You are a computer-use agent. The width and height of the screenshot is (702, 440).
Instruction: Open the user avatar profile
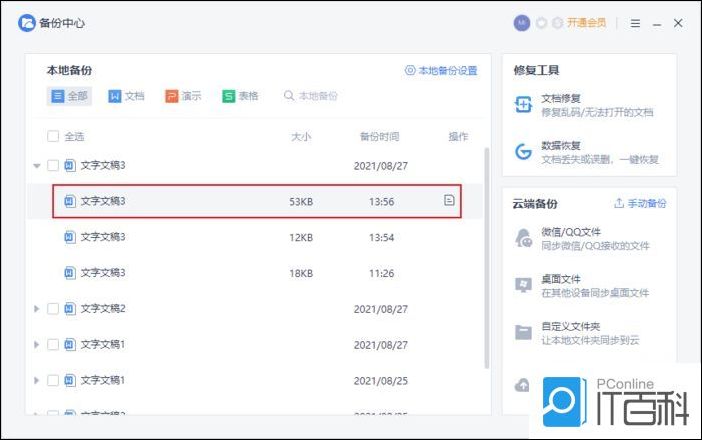[522, 23]
